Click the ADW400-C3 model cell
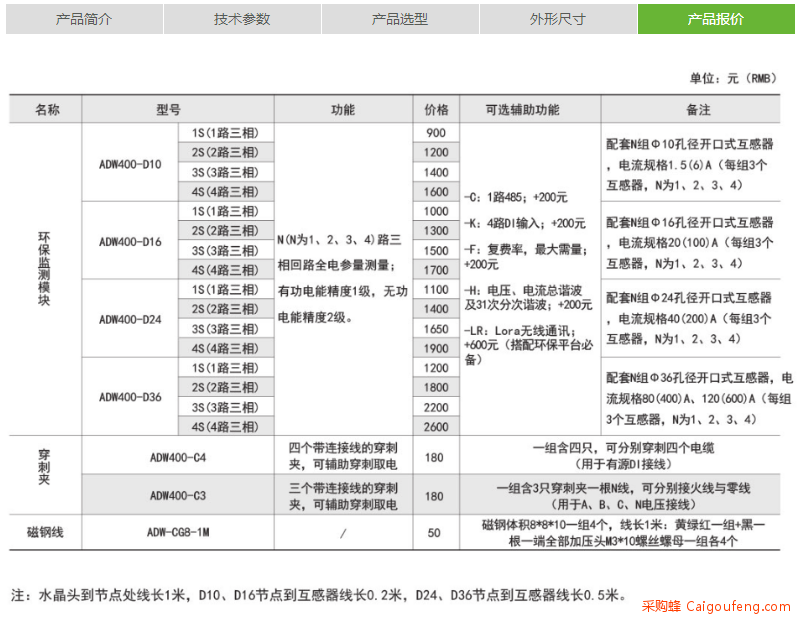Viewport: 799px width, 632px height. (x=178, y=495)
